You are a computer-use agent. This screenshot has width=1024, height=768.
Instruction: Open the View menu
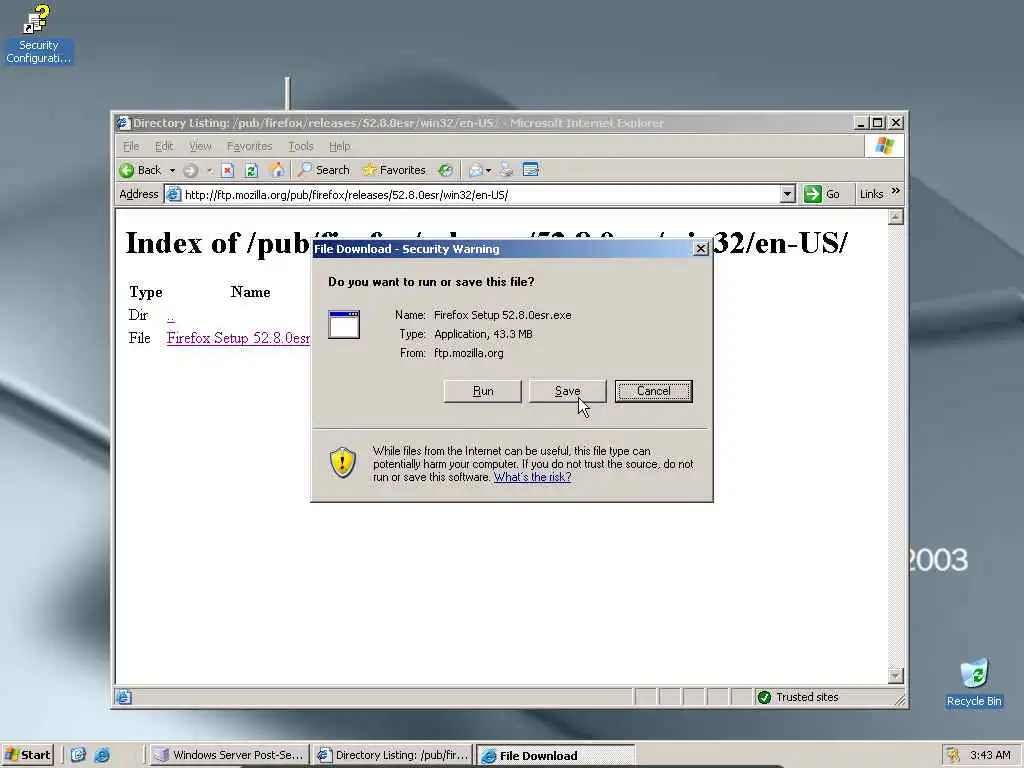click(x=200, y=146)
